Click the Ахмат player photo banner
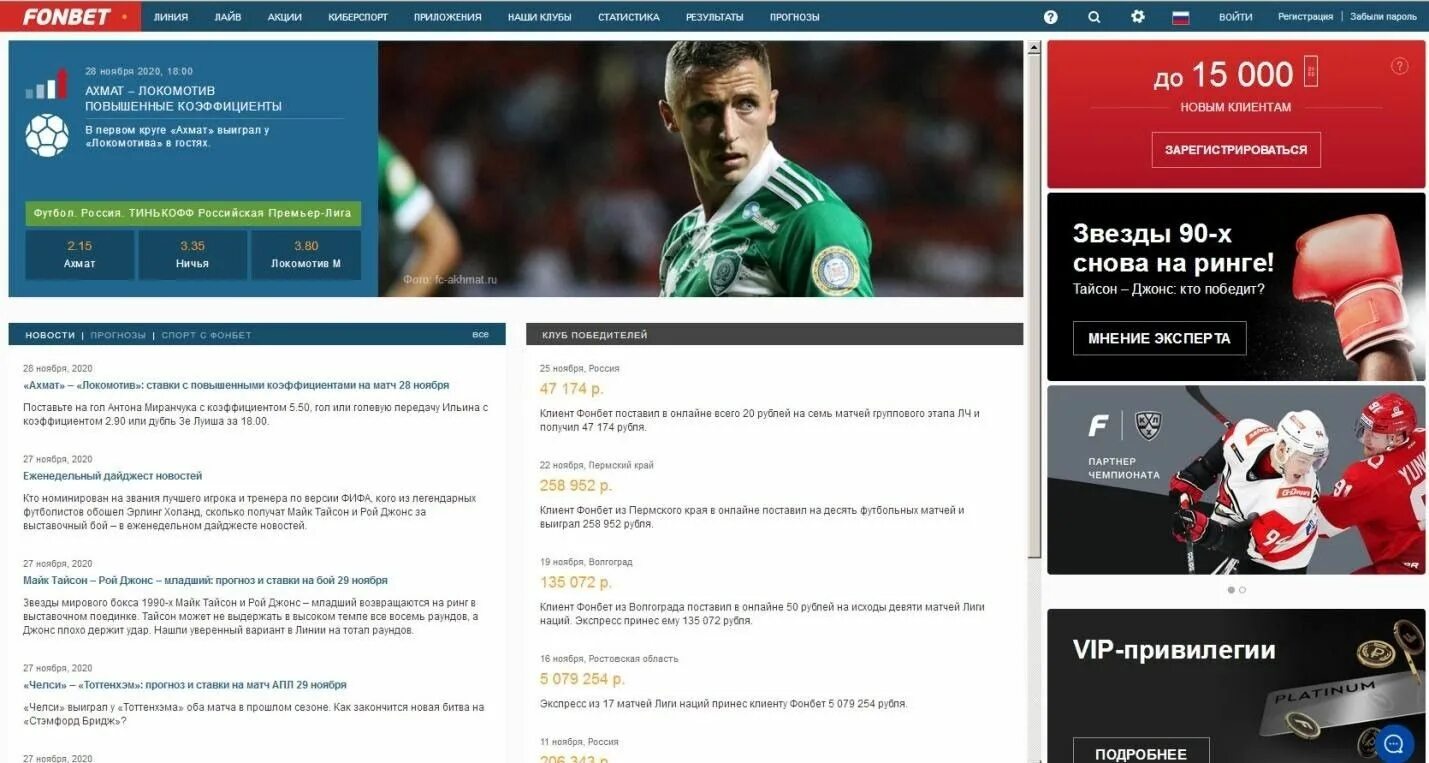The height and width of the screenshot is (763, 1429). point(701,169)
